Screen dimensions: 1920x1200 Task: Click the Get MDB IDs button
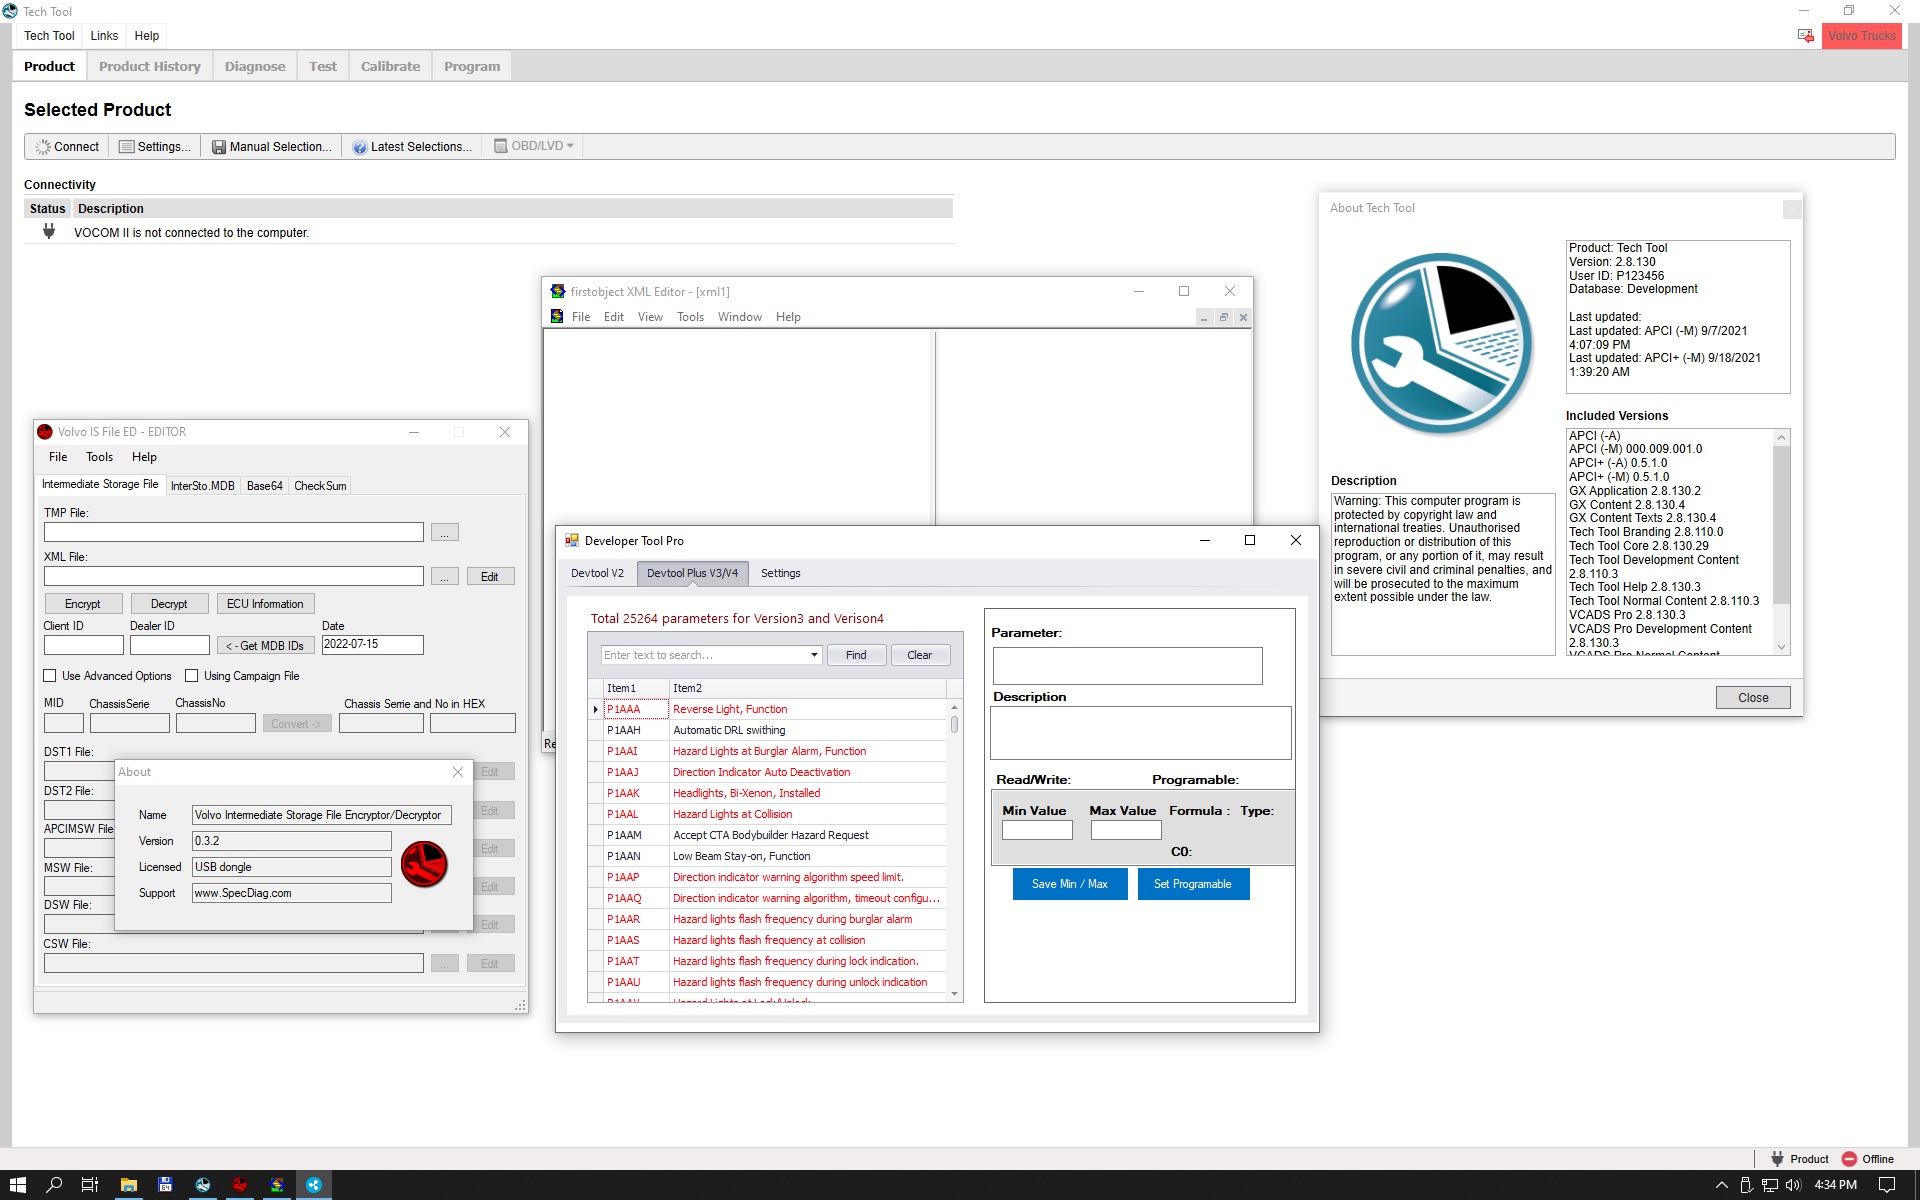click(x=265, y=646)
